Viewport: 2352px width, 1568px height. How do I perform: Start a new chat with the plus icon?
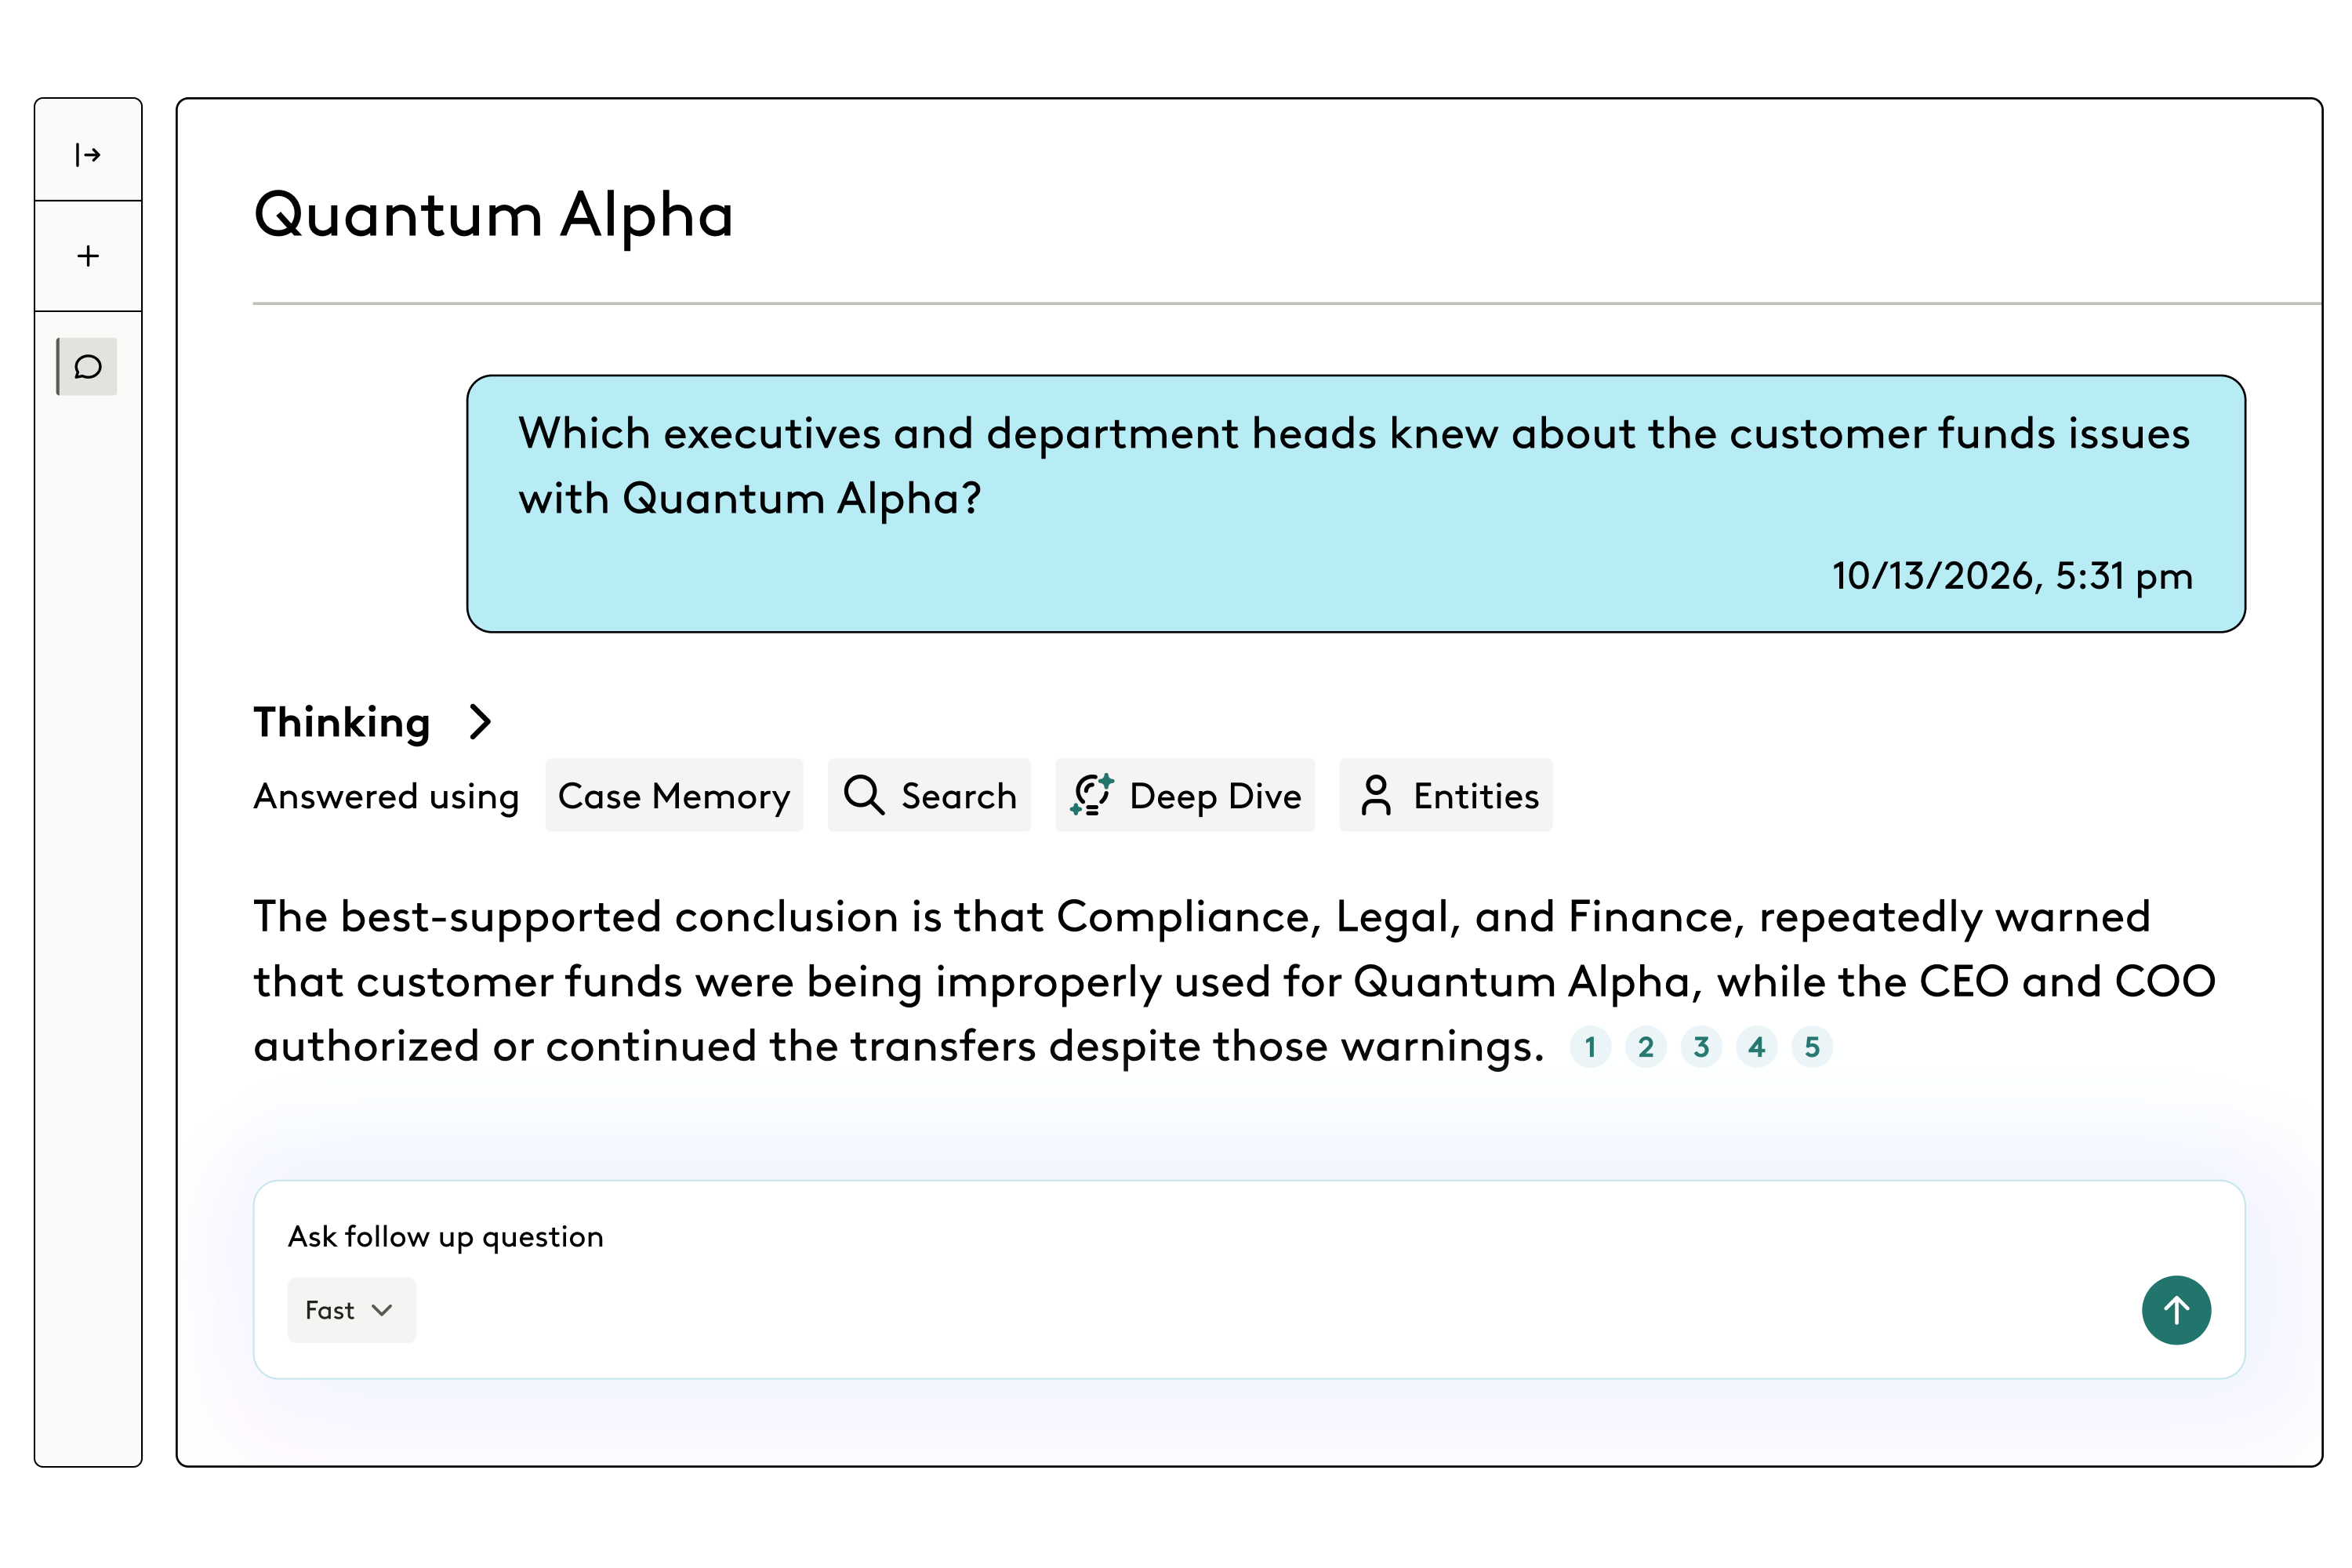click(x=88, y=256)
